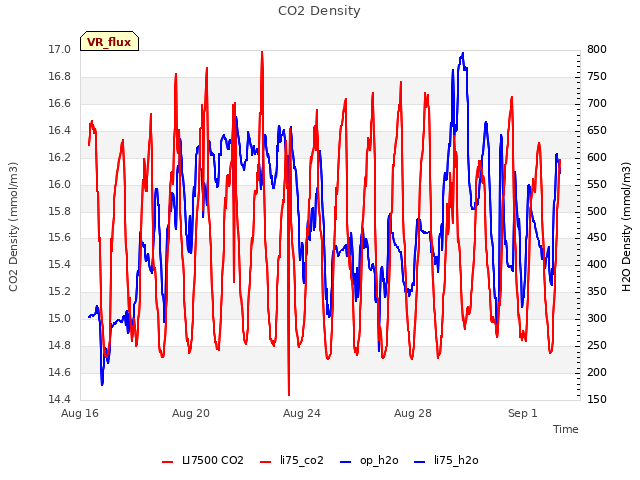This screenshot has height=480, width=640.
Task: Click the Aug 20 x-axis tick label
Action: (191, 413)
